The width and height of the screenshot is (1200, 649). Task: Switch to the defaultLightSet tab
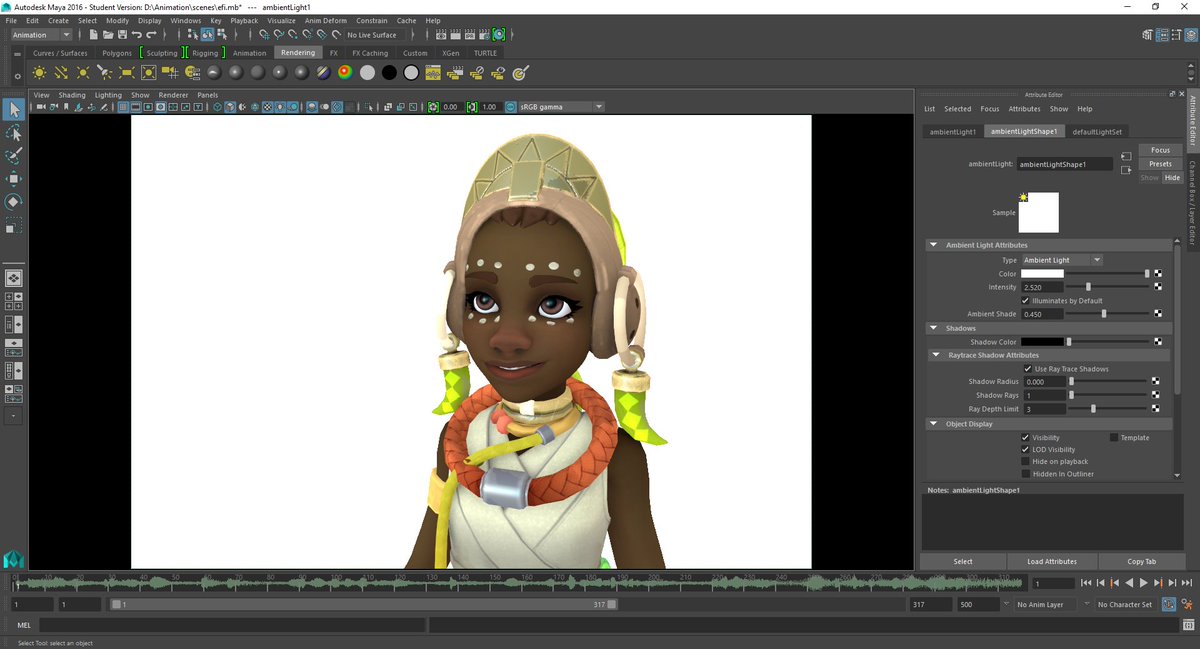coord(1097,131)
